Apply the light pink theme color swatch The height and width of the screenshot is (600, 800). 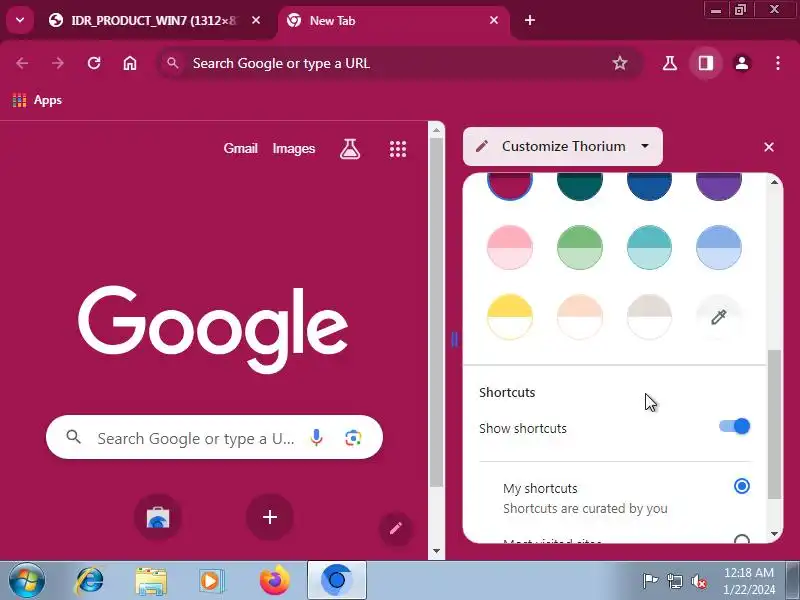(x=510, y=247)
